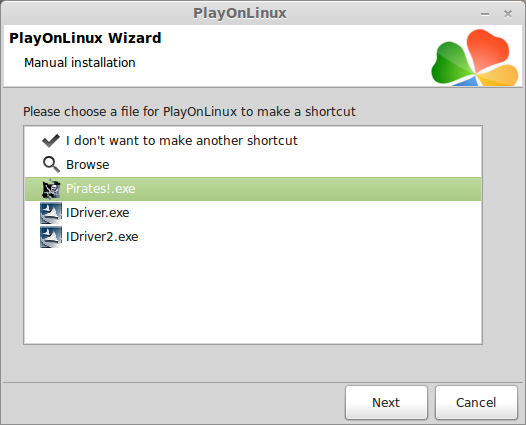Image resolution: width=526 pixels, height=425 pixels.
Task: Click empty space in the file list
Action: point(253,295)
